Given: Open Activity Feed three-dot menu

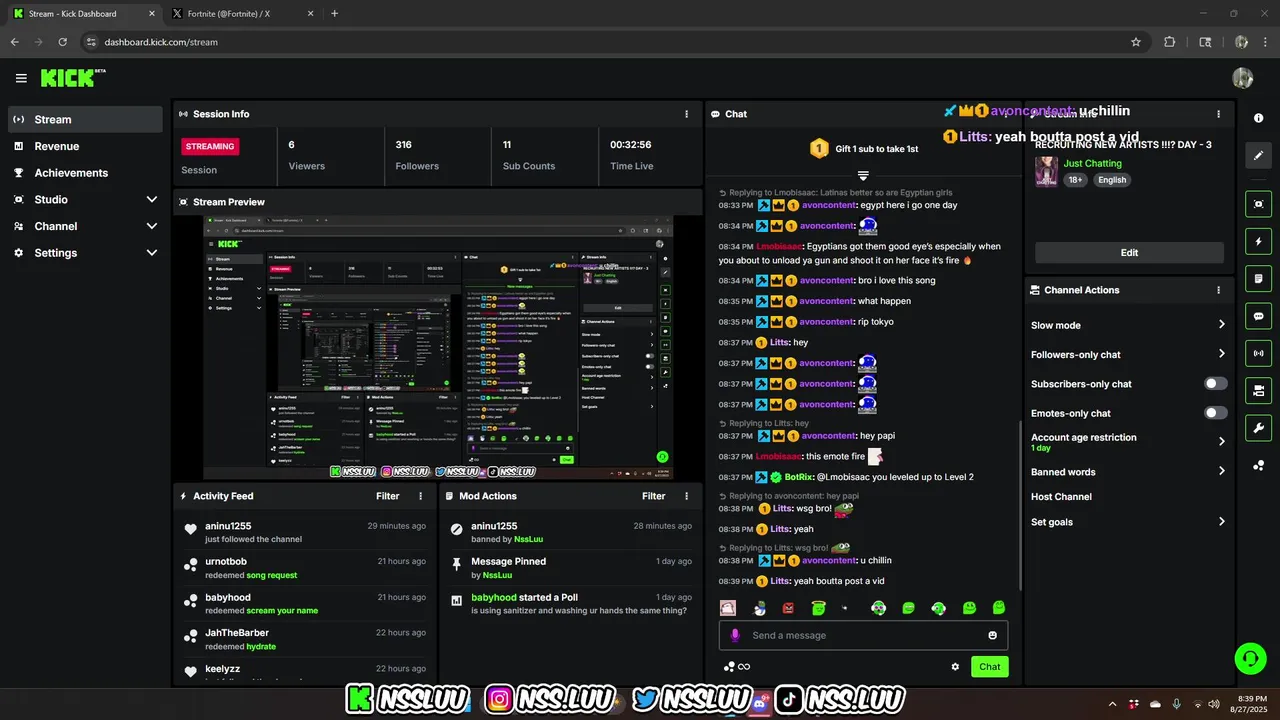Looking at the screenshot, I should (x=420, y=496).
